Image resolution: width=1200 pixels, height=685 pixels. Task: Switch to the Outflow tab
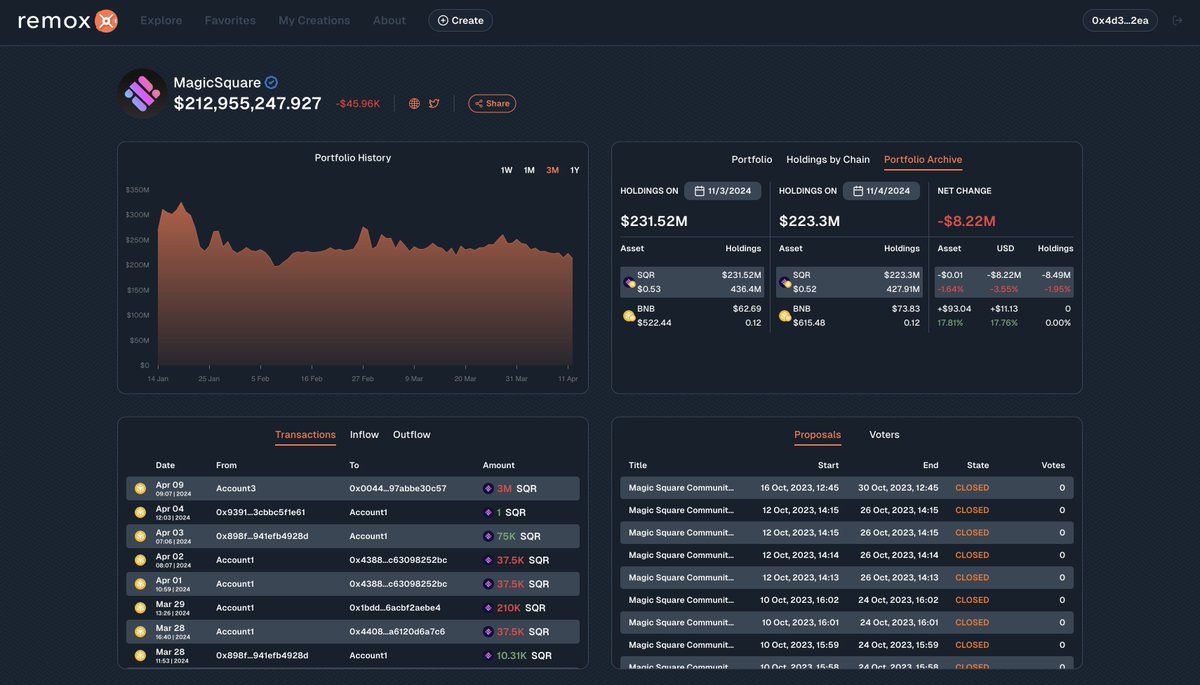click(411, 434)
